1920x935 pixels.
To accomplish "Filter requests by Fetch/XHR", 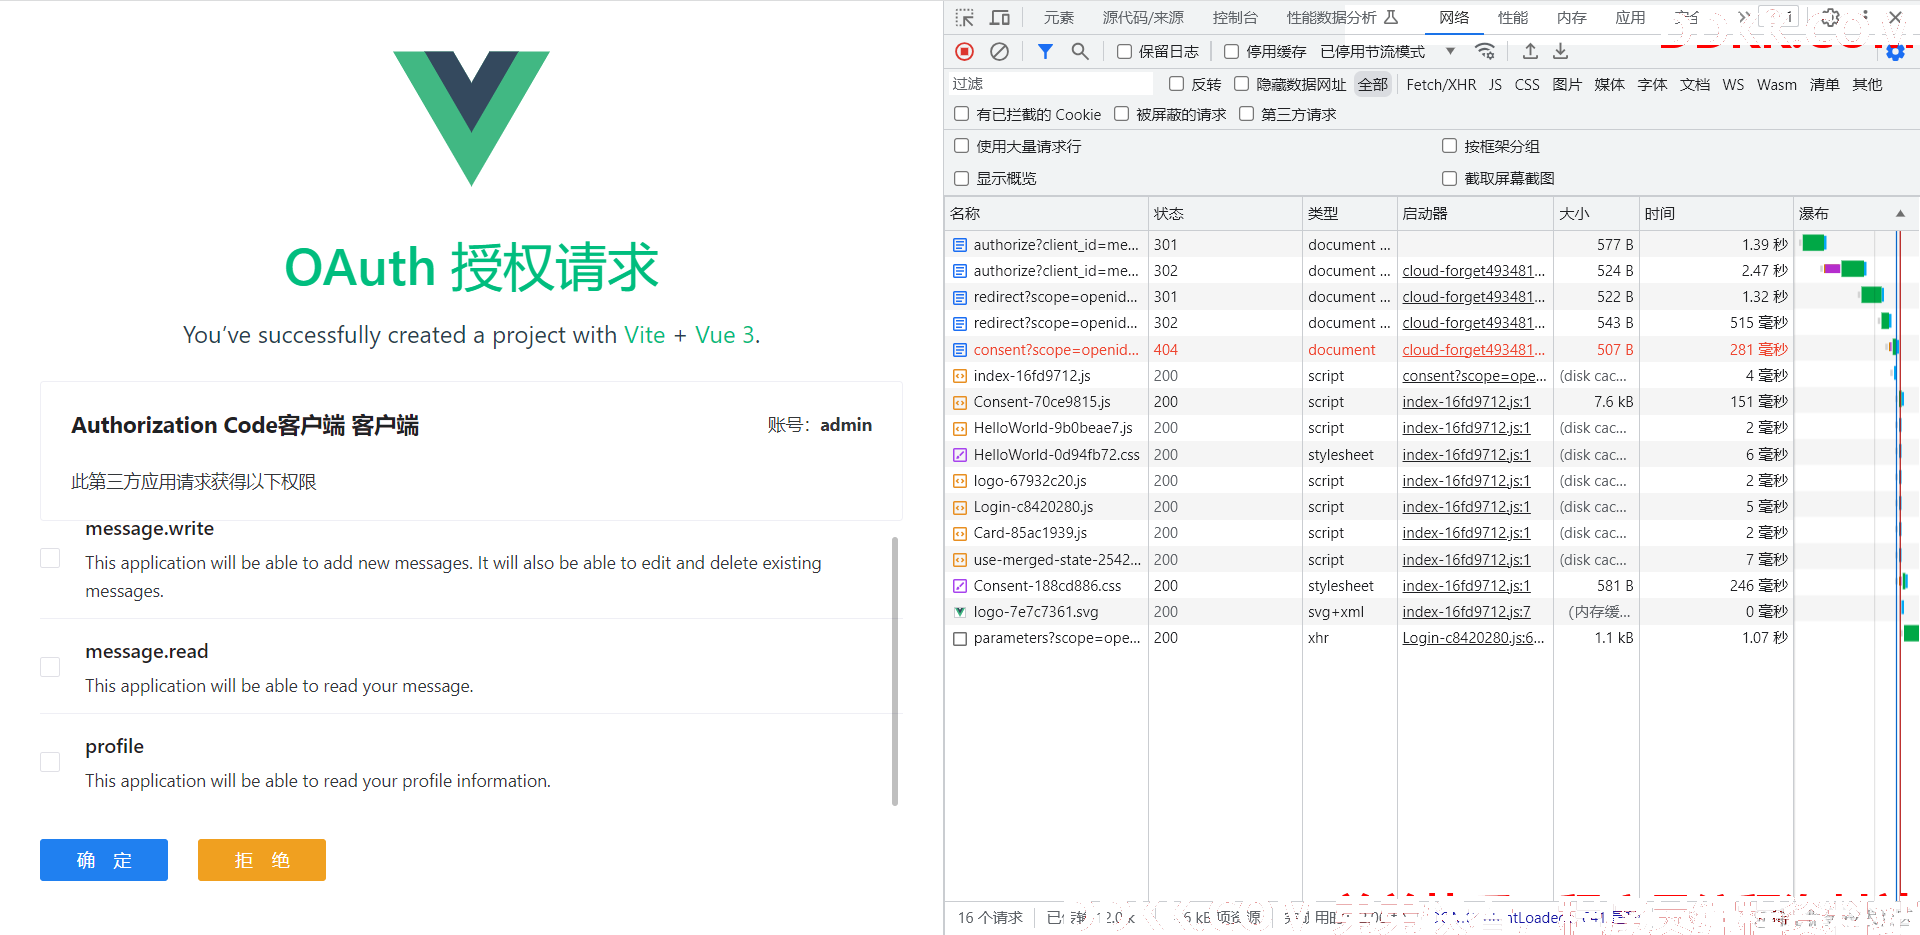I will pyautogui.click(x=1441, y=84).
